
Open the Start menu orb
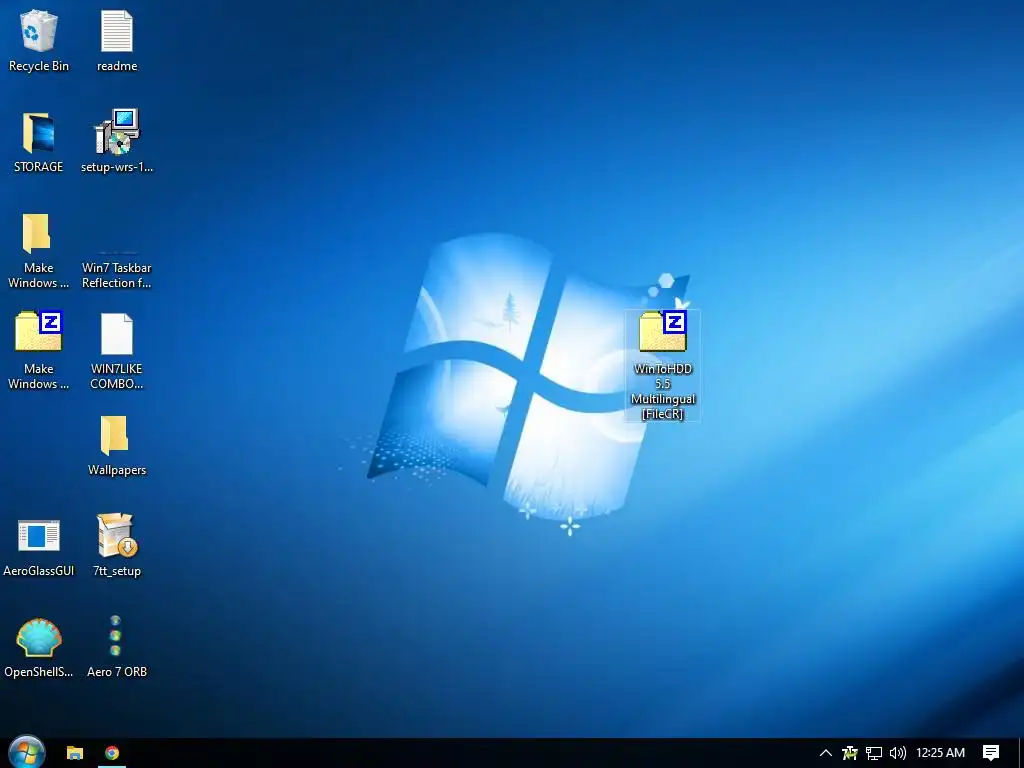(x=27, y=752)
